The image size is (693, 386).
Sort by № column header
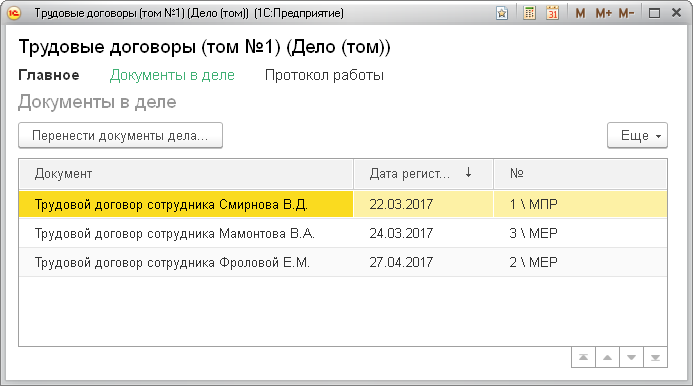click(x=580, y=174)
